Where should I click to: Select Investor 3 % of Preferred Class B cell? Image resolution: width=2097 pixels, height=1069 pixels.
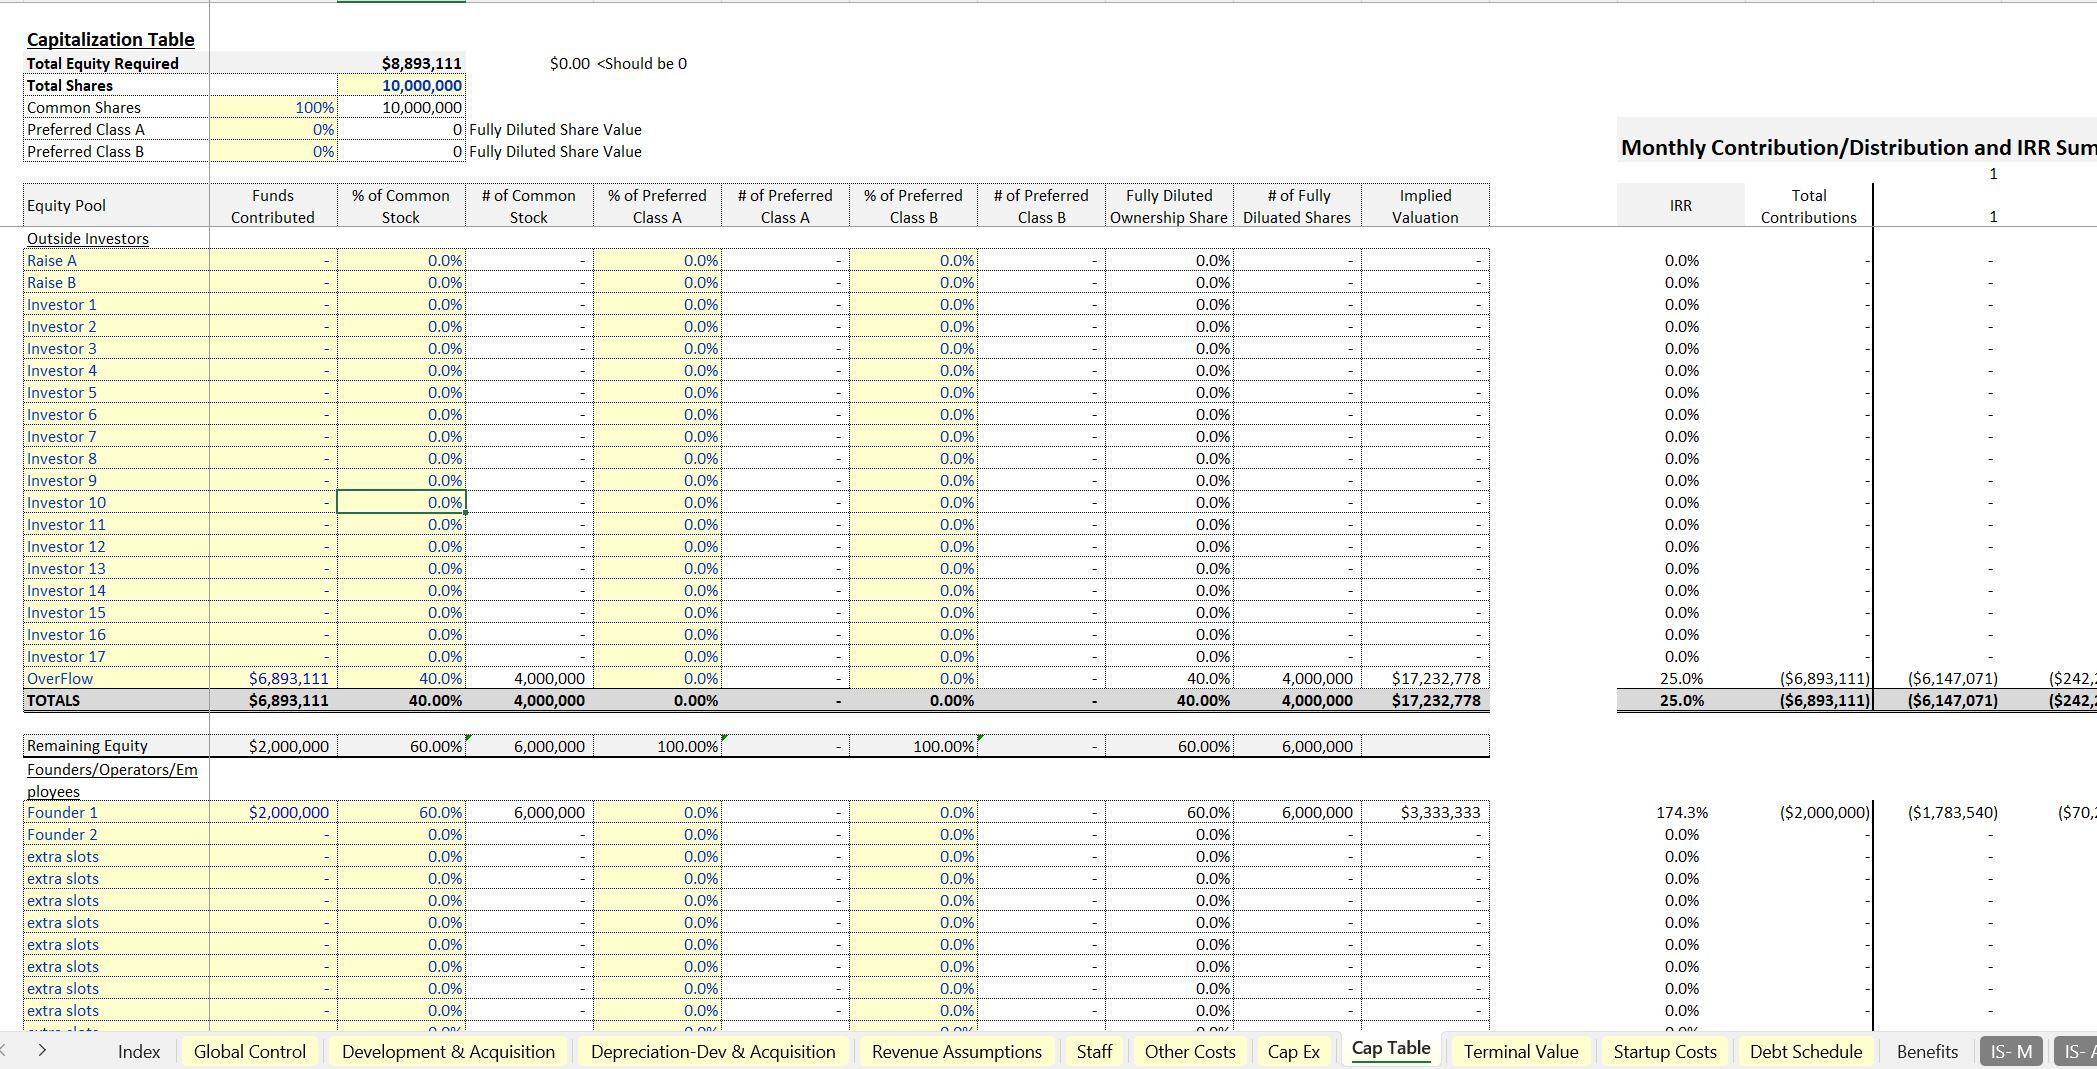tap(913, 348)
